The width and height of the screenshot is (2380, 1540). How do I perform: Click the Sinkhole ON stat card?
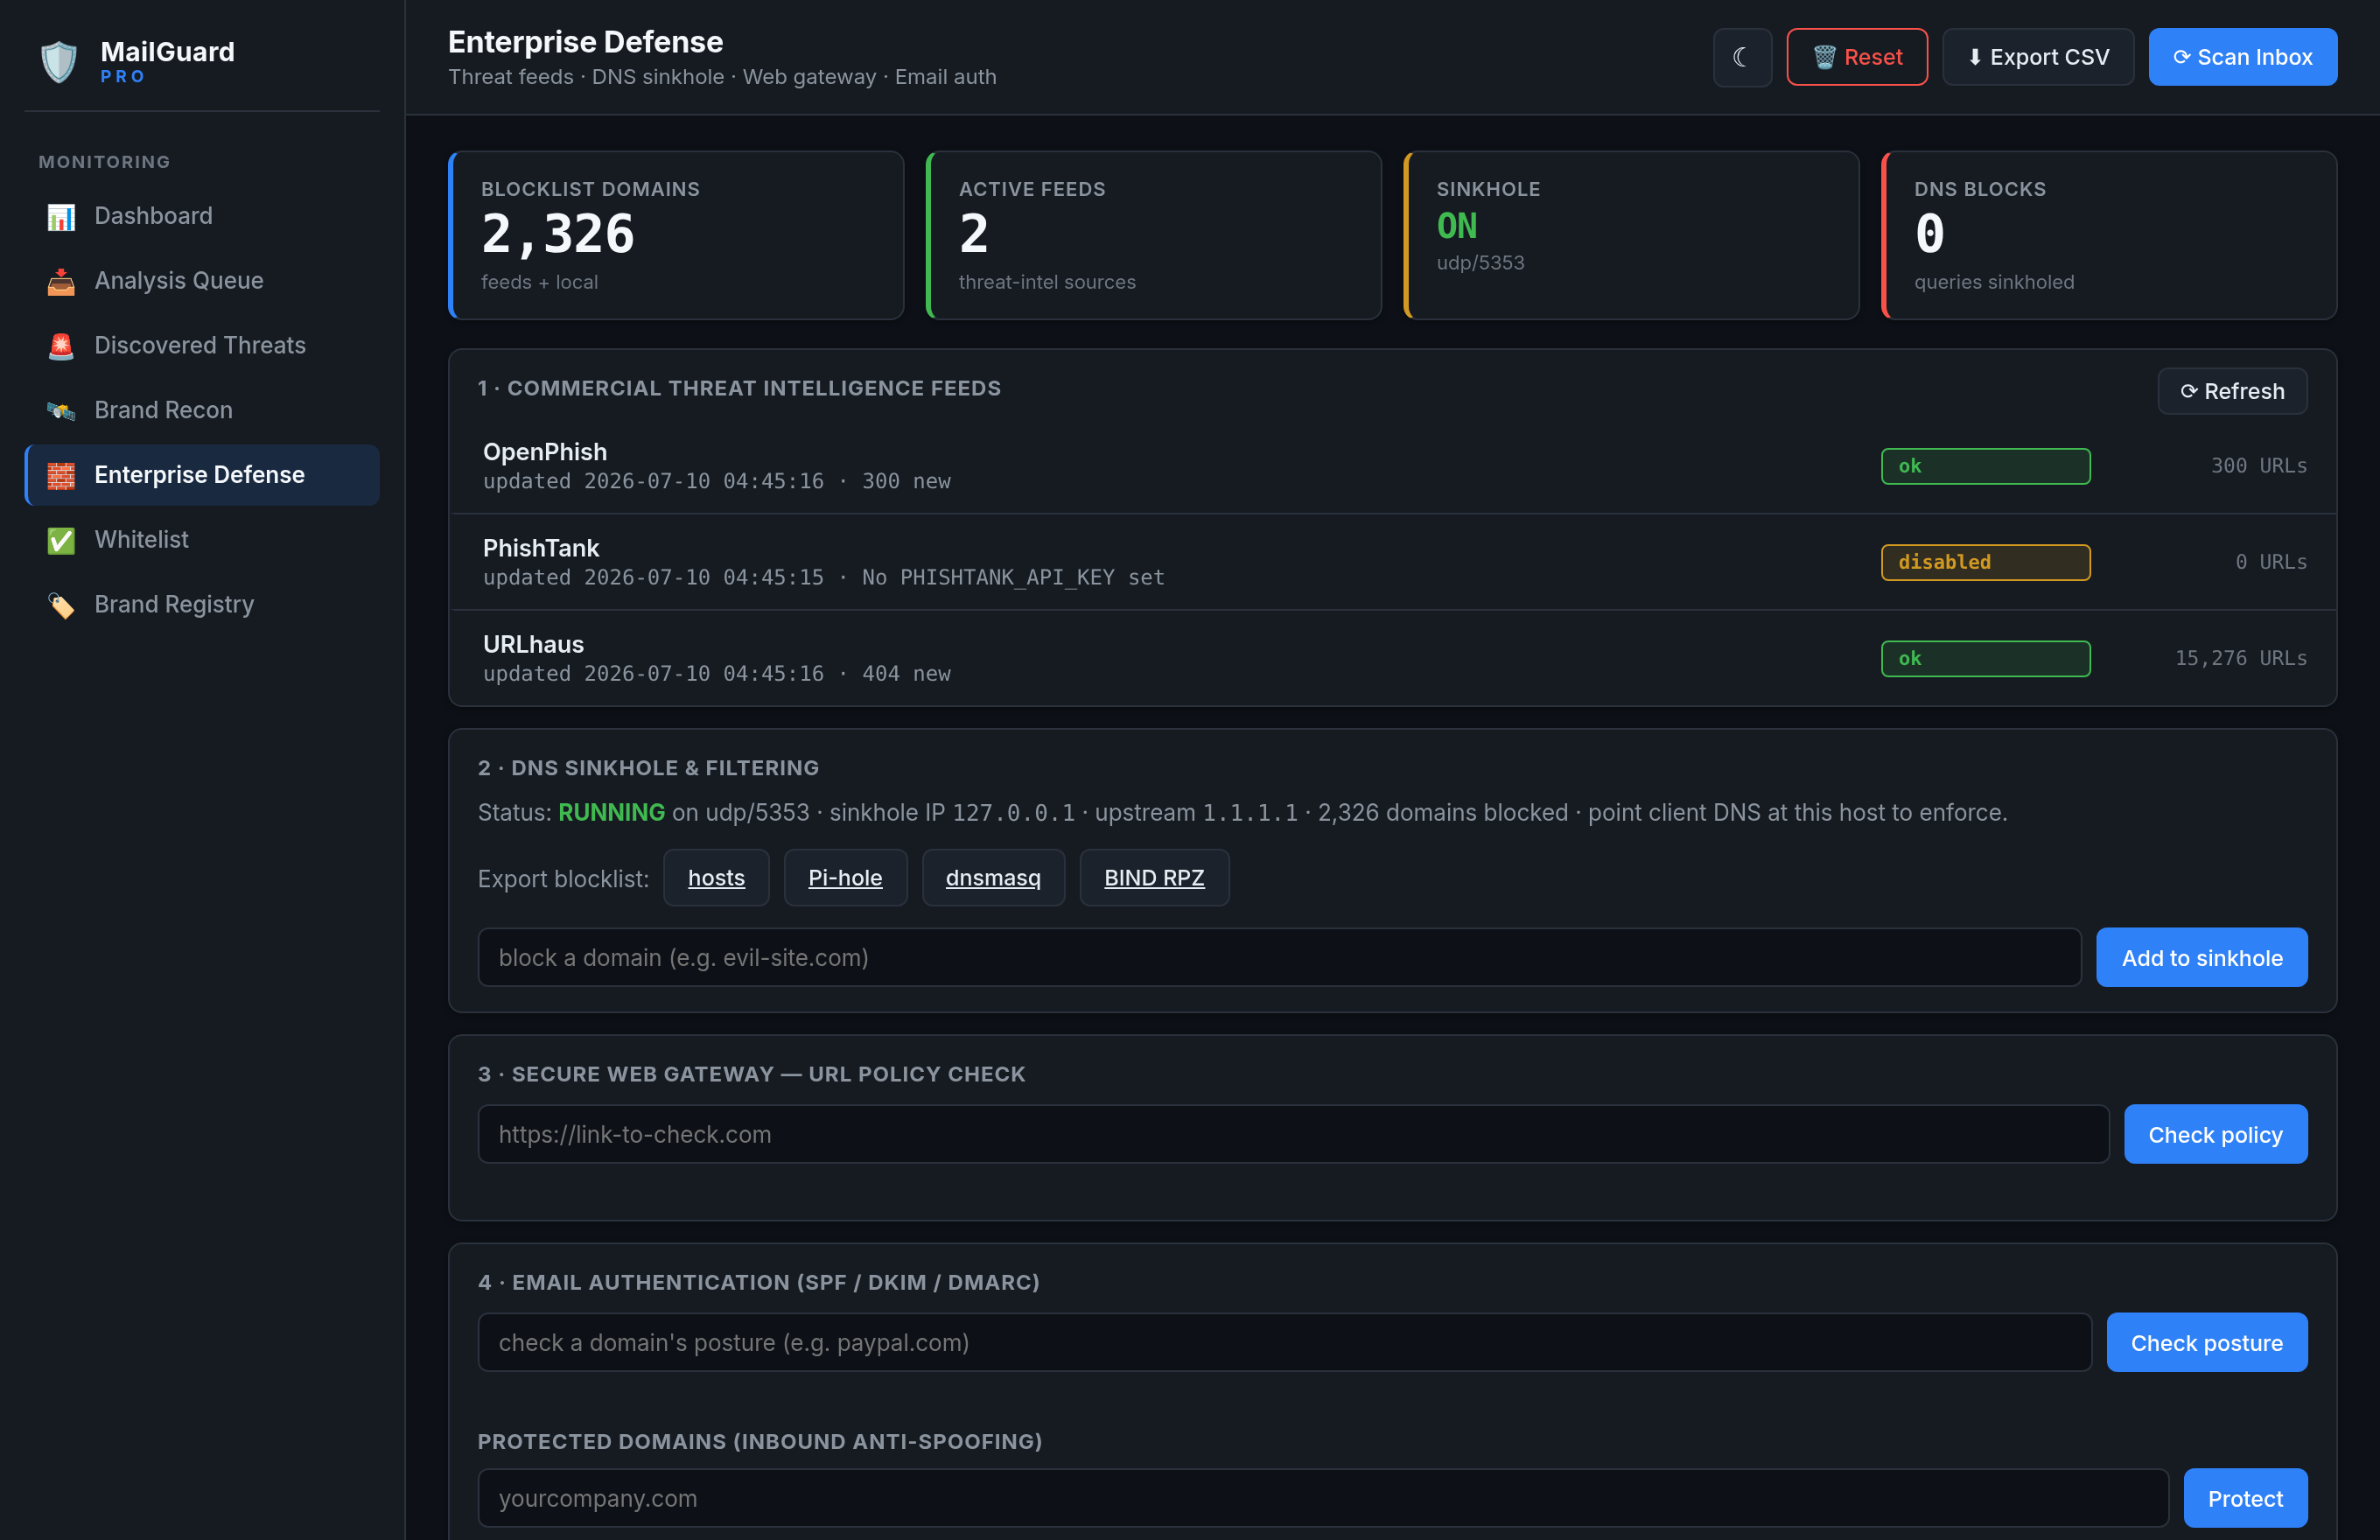[x=1632, y=236]
